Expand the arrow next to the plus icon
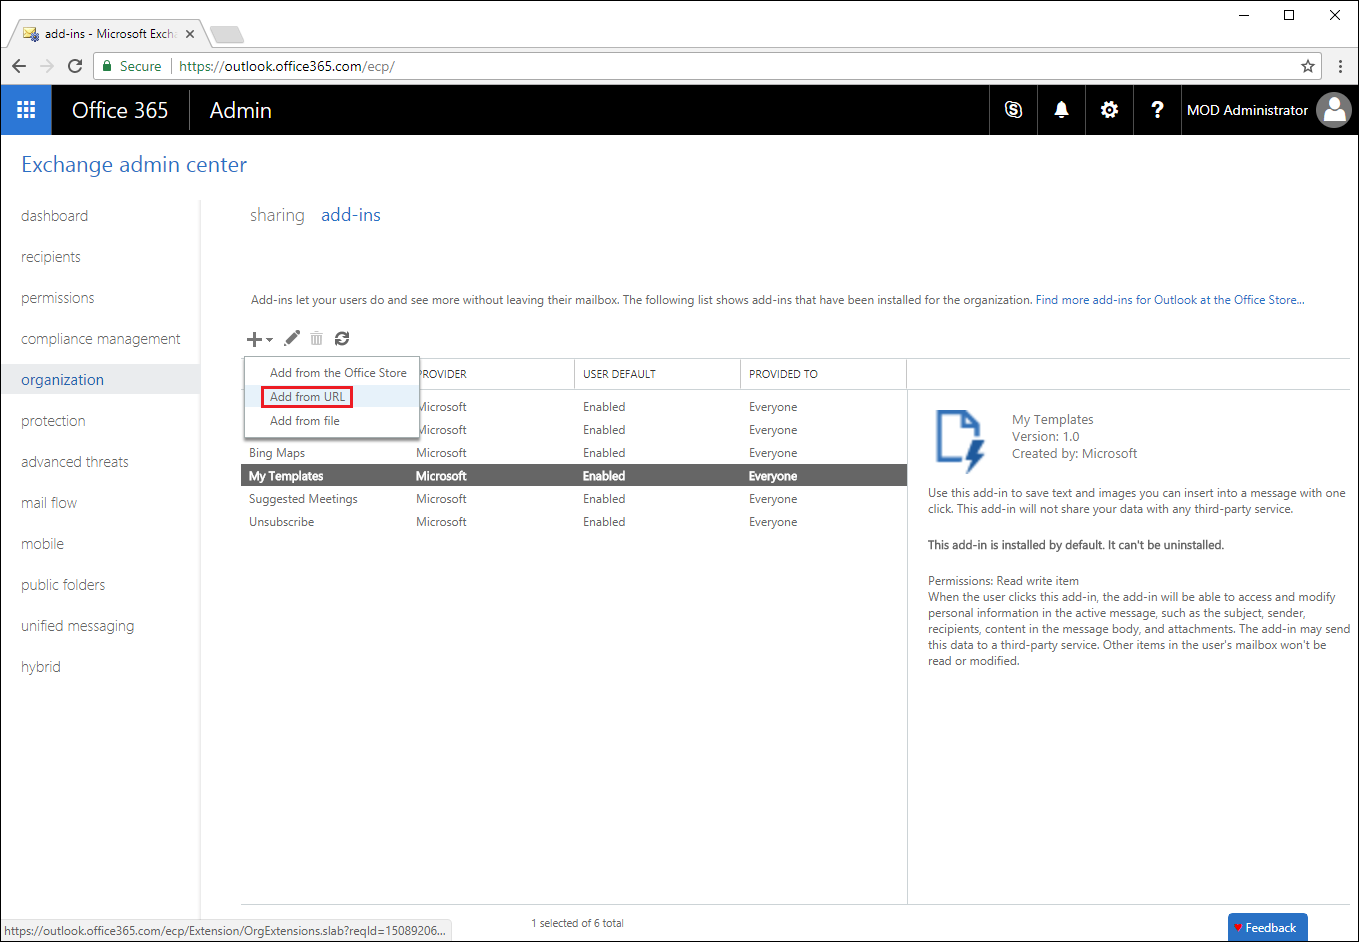The height and width of the screenshot is (942, 1359). tap(269, 340)
